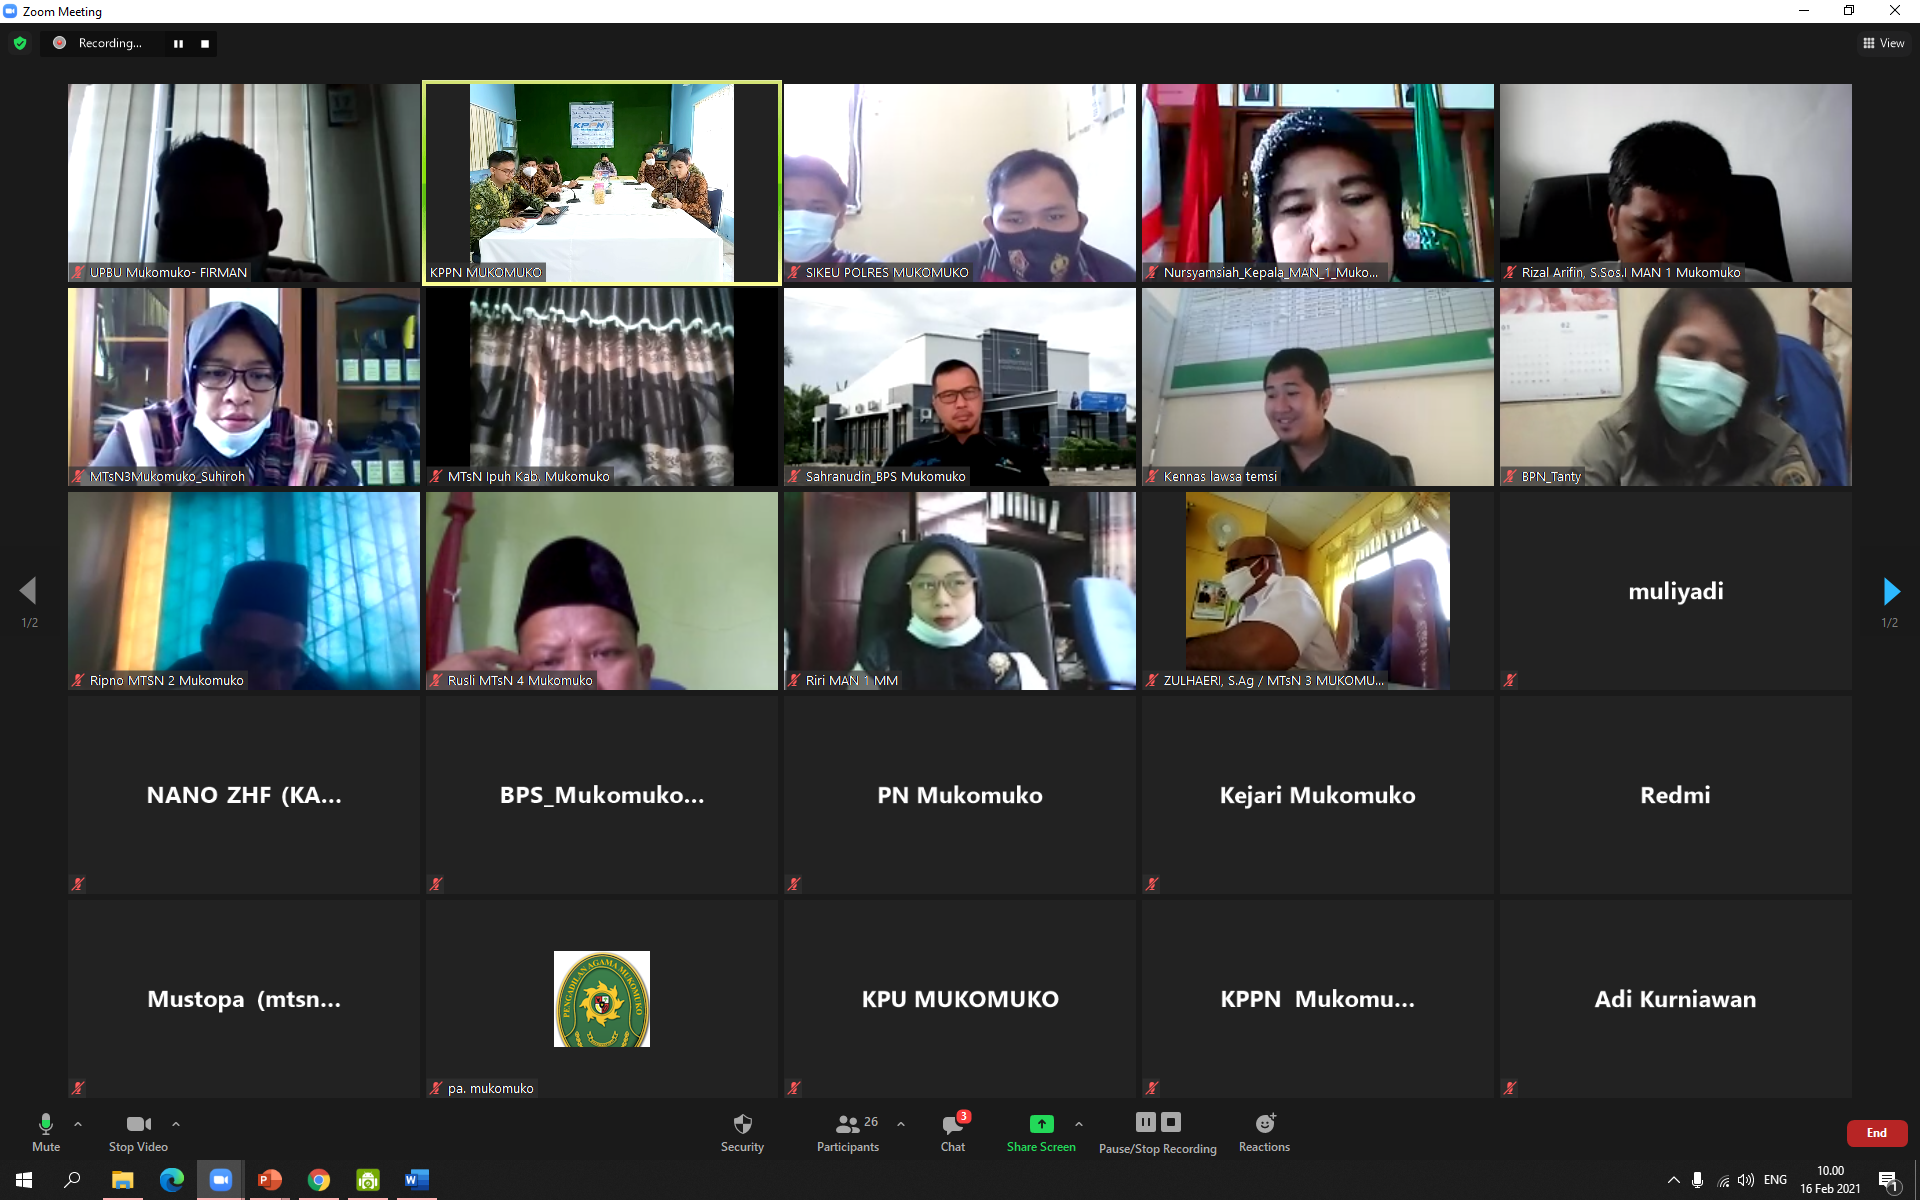Image resolution: width=1920 pixels, height=1200 pixels.
Task: Open the volume control tray icon
Action: 1746,1180
